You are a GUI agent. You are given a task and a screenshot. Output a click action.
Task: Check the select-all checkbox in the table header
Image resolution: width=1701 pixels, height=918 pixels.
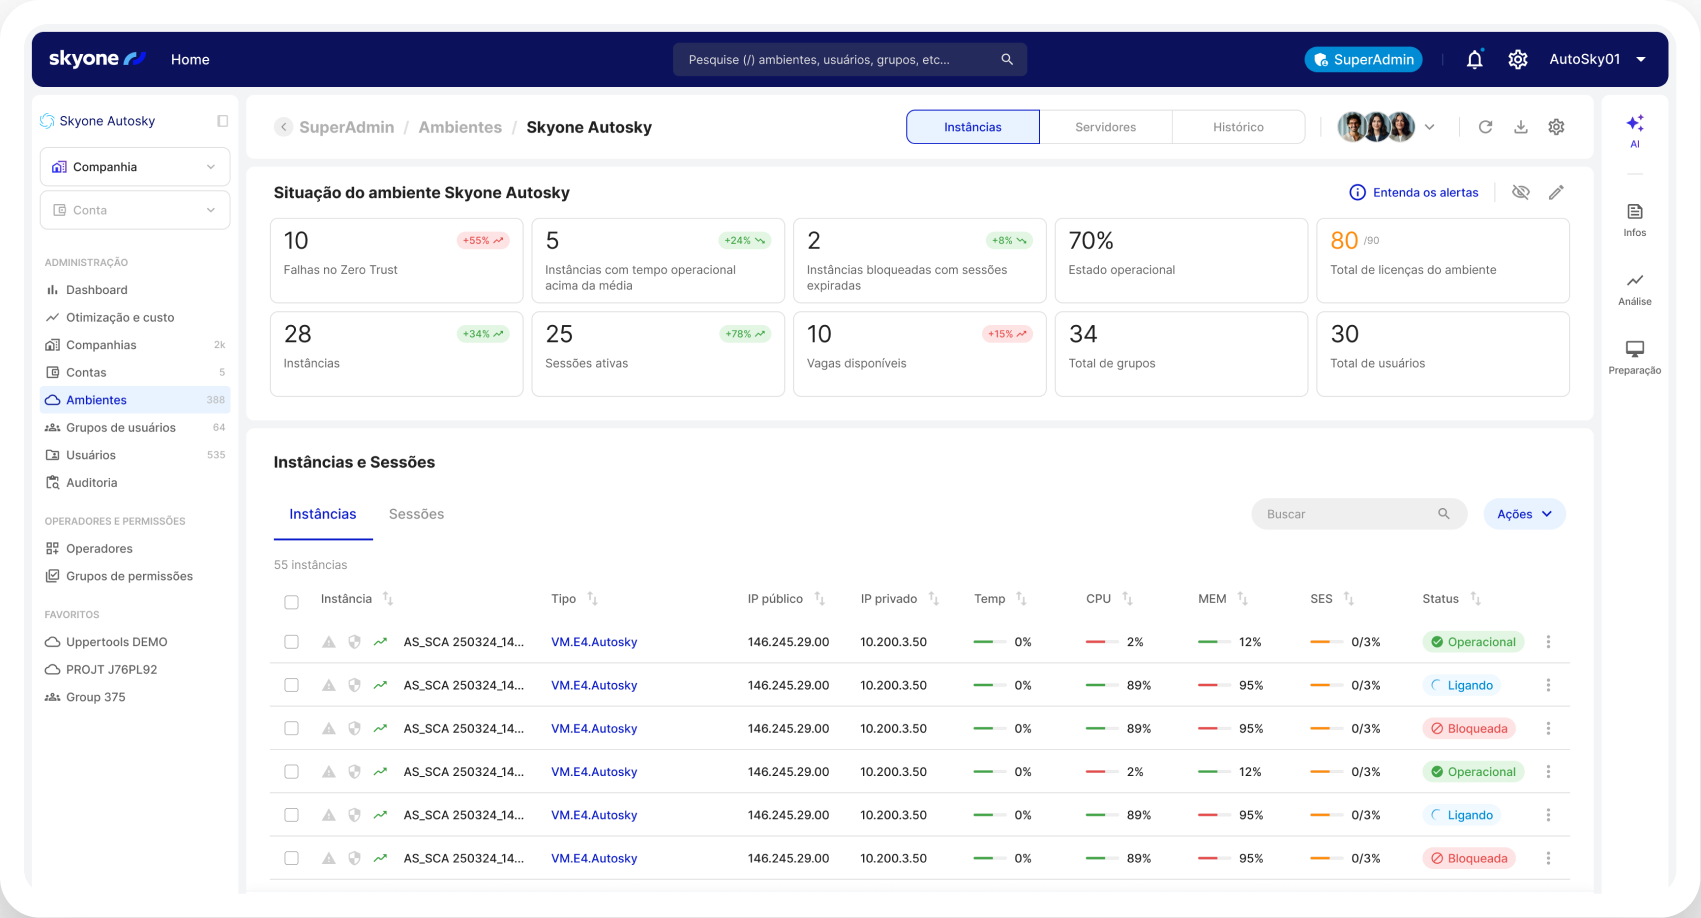pyautogui.click(x=291, y=602)
